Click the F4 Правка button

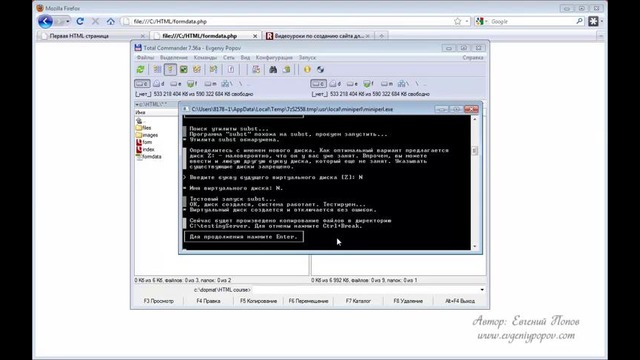(208, 301)
